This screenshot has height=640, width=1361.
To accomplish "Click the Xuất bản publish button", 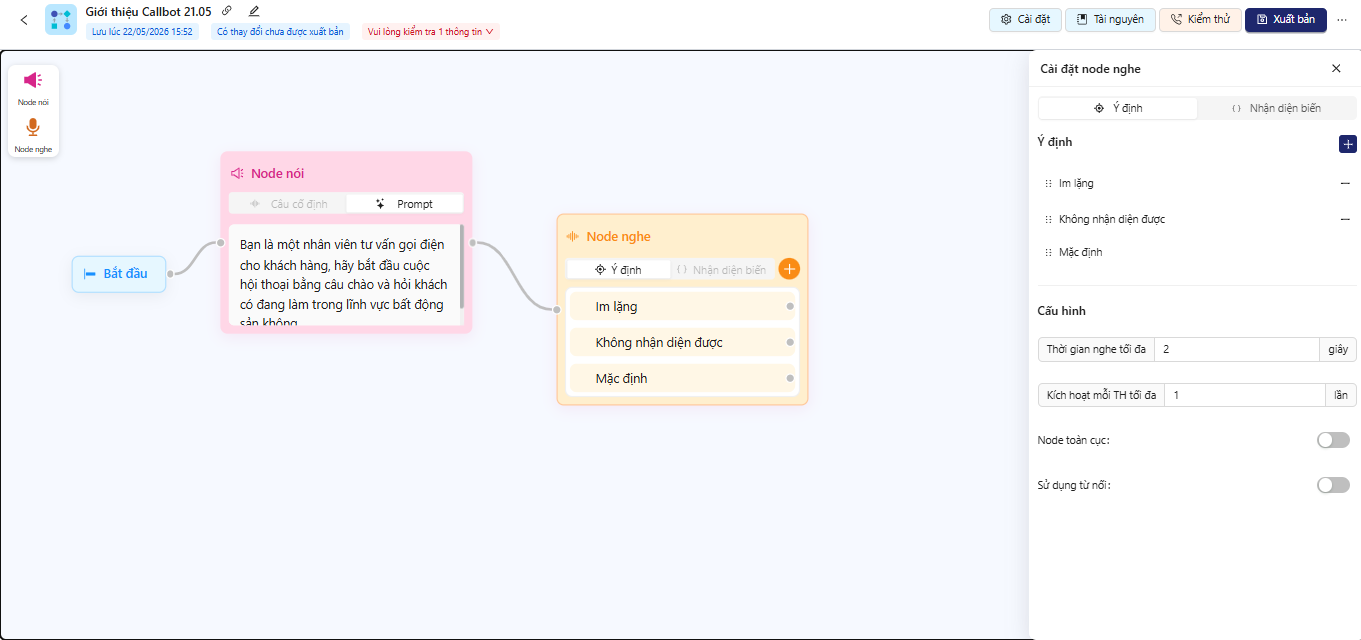I will click(x=1286, y=20).
